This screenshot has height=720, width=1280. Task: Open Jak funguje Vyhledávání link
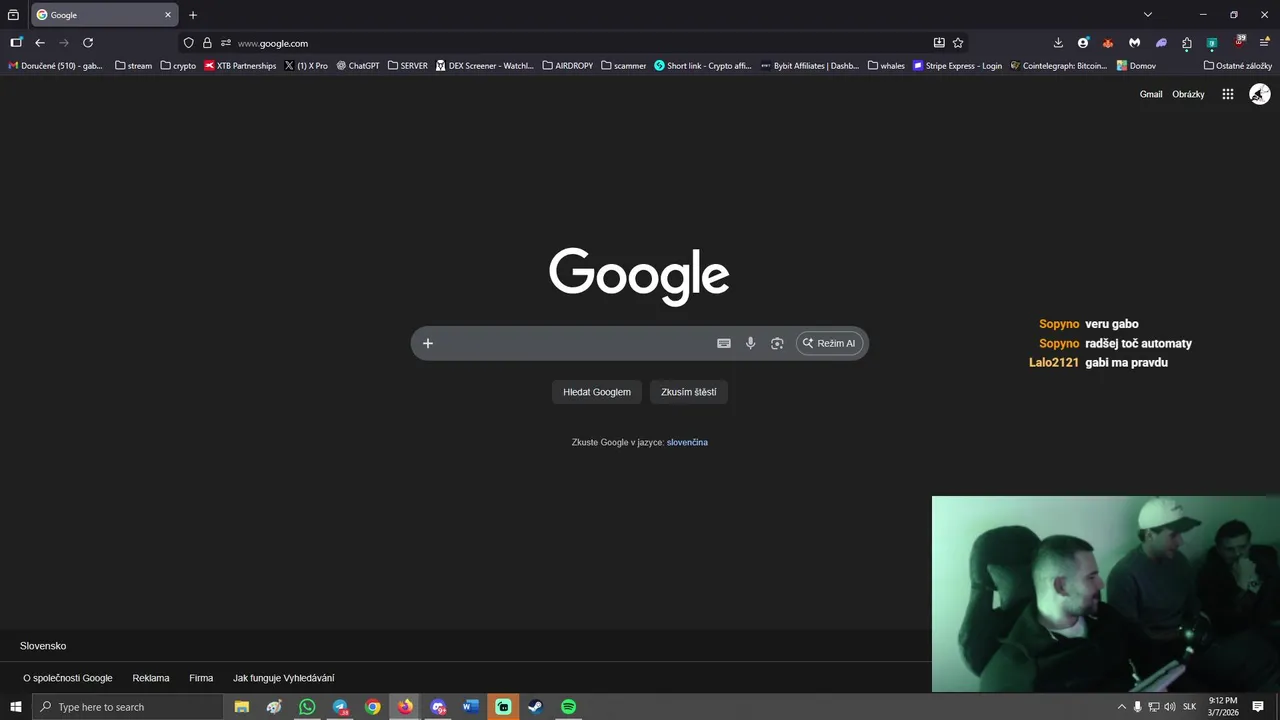click(x=284, y=678)
